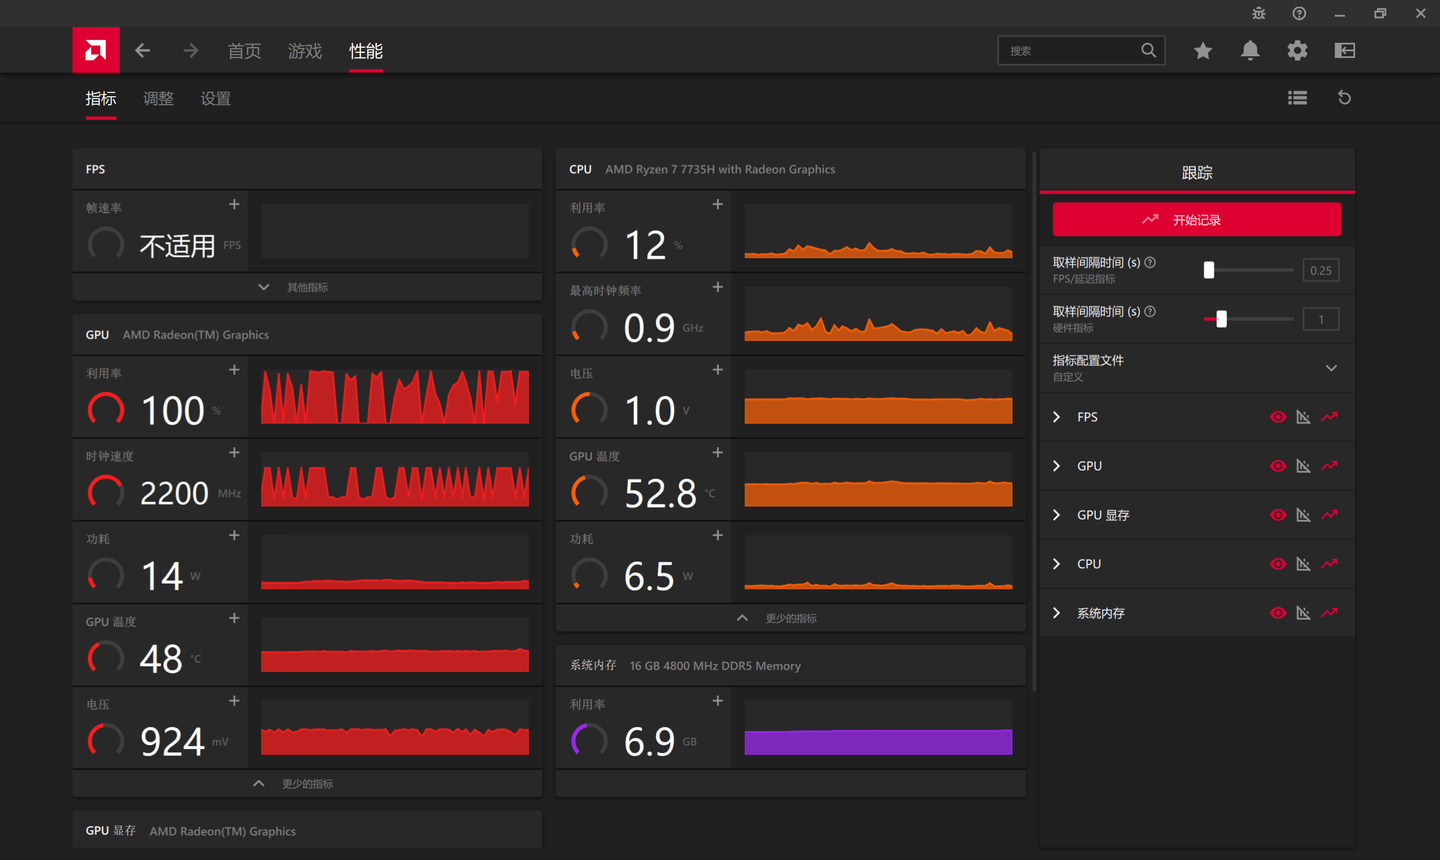Expand the 系统内存 tracking group
Image resolution: width=1440 pixels, height=860 pixels.
1057,613
